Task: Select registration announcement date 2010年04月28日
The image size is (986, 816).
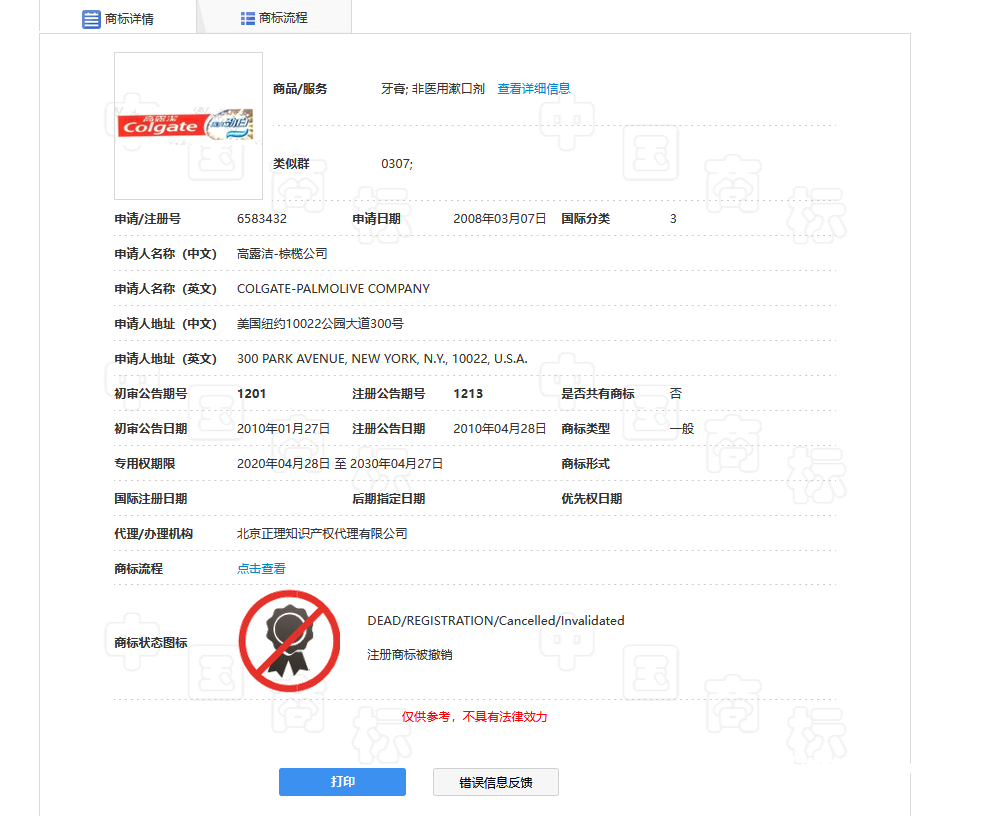Action: 499,429
